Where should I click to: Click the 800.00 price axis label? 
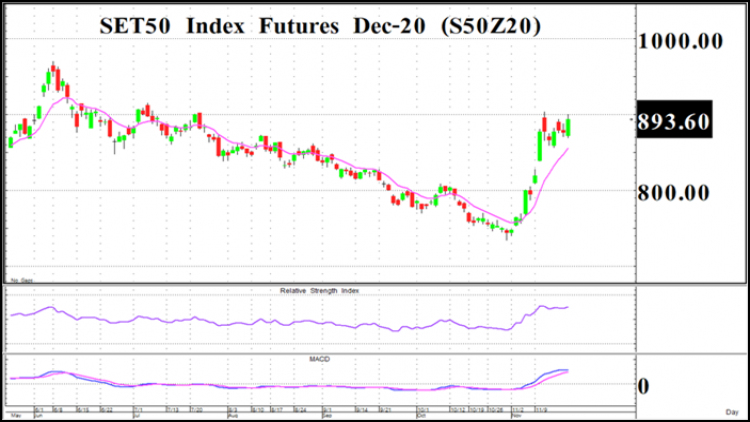point(673,193)
